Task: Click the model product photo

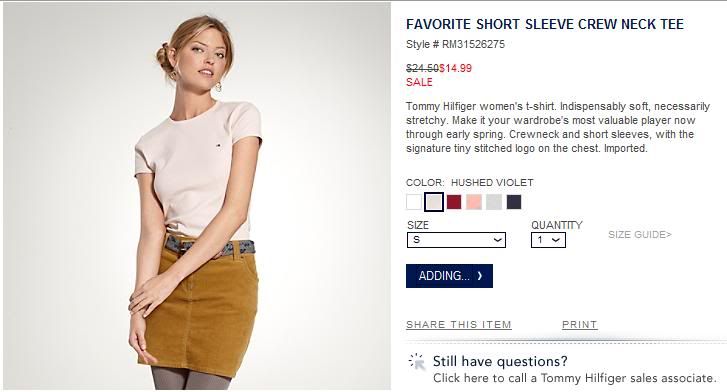Action: pyautogui.click(x=197, y=196)
